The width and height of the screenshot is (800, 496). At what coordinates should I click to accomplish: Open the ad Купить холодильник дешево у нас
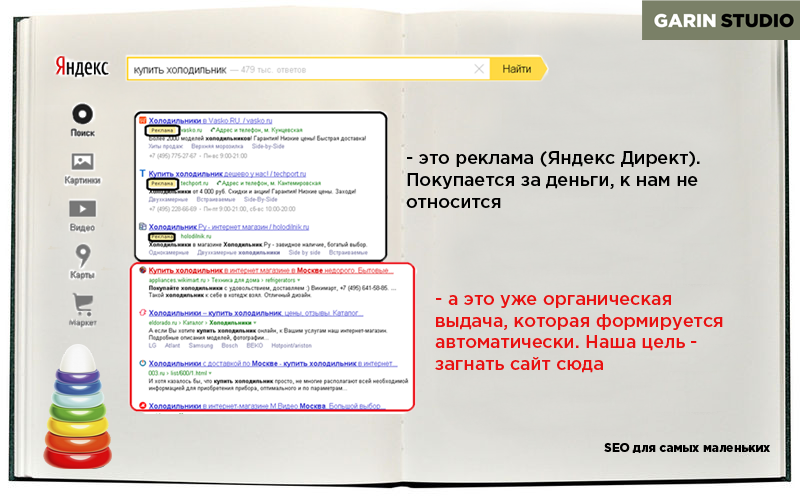click(x=227, y=173)
